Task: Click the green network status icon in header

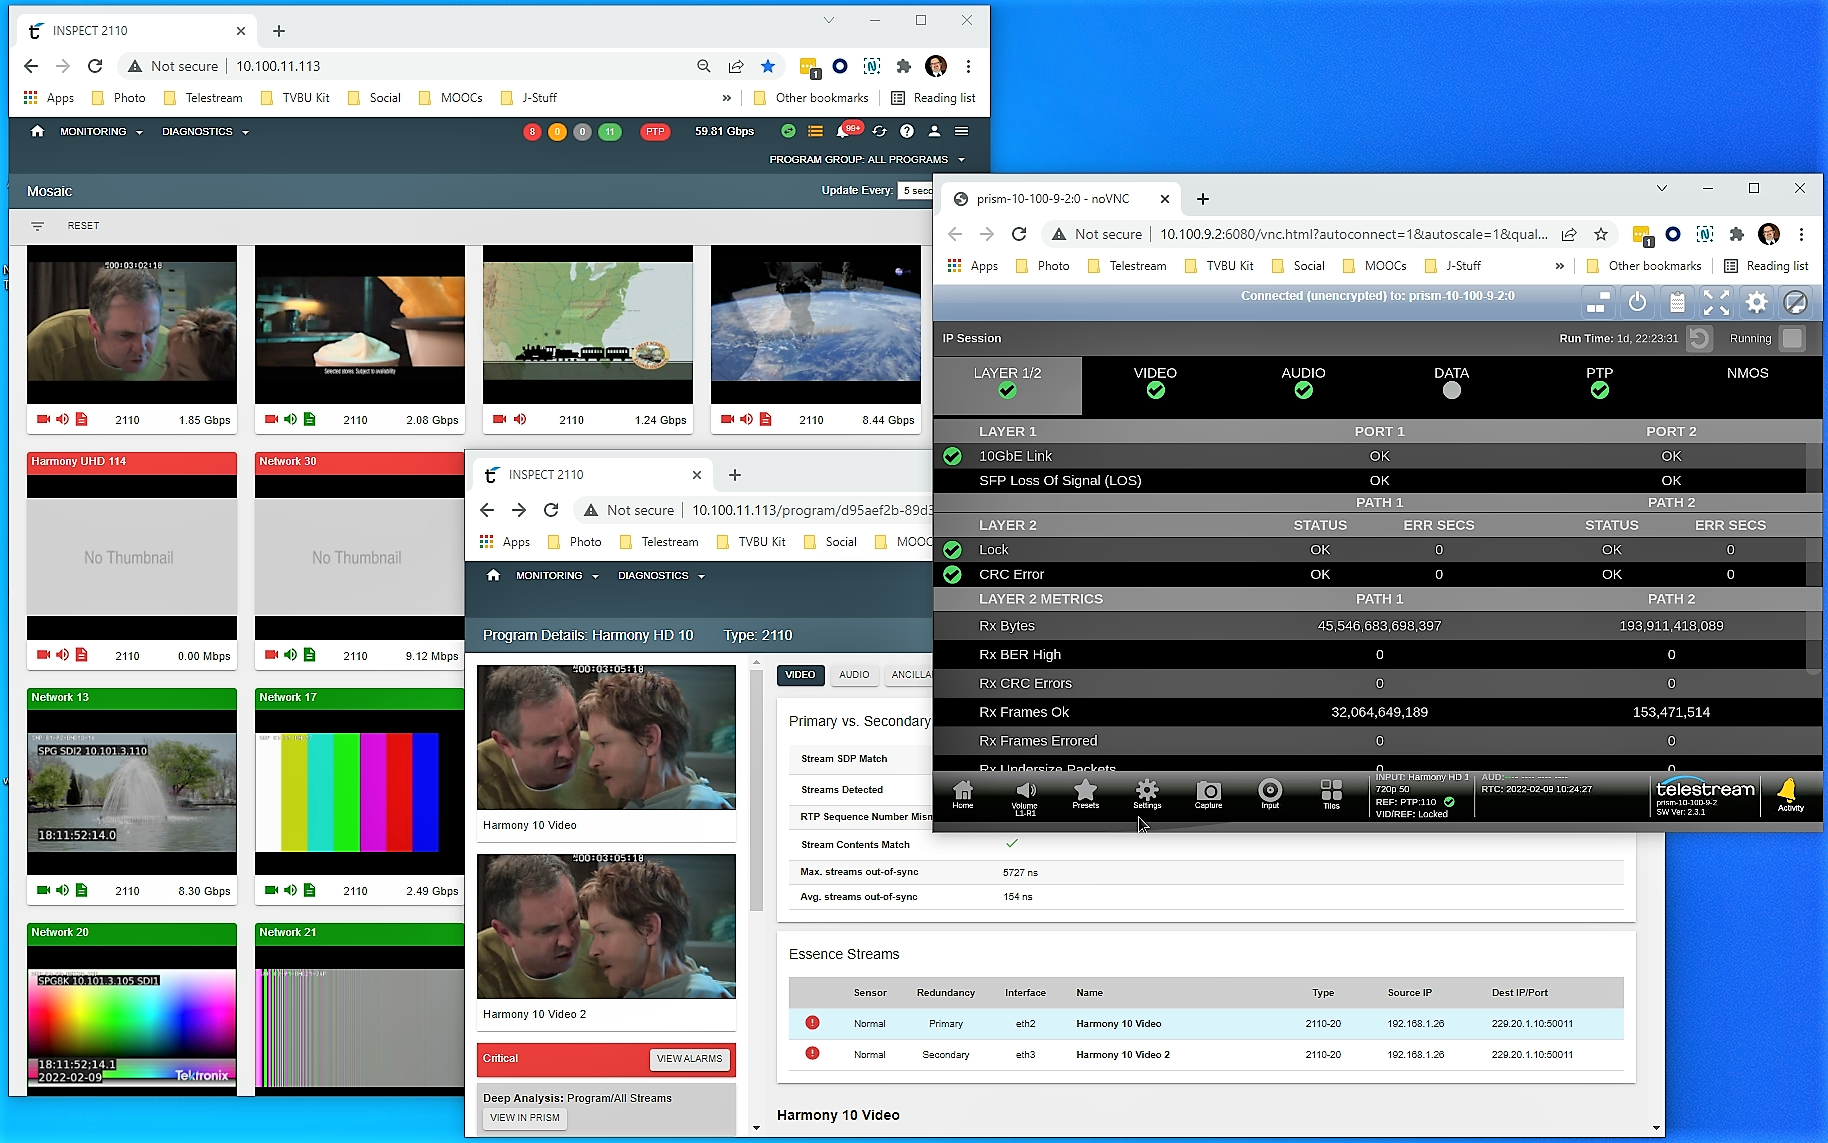Action: [x=788, y=131]
